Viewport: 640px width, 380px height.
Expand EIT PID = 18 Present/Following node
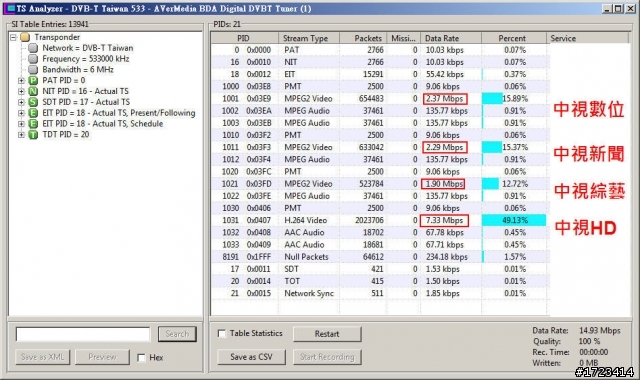pos(21,113)
